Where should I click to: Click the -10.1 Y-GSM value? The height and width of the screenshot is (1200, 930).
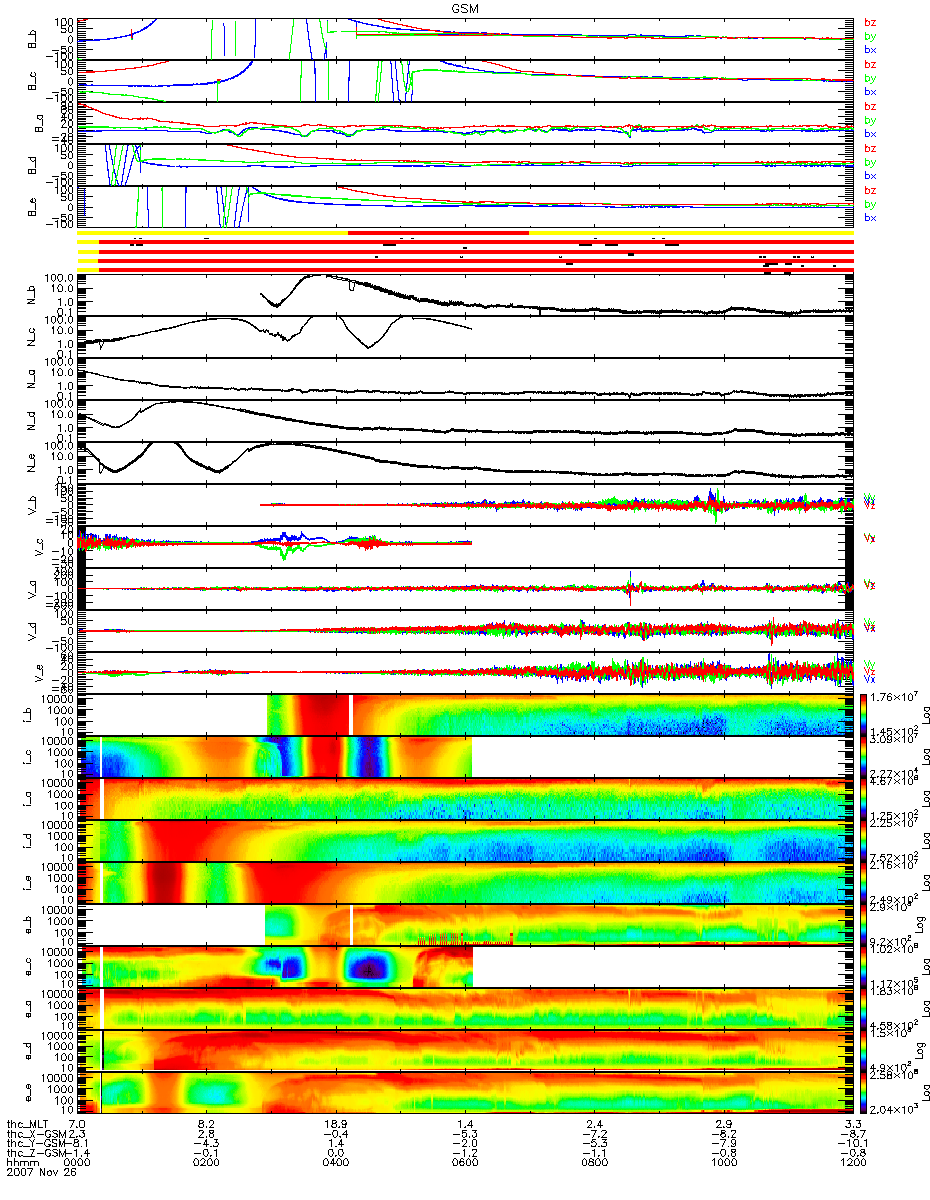pyautogui.click(x=852, y=1144)
